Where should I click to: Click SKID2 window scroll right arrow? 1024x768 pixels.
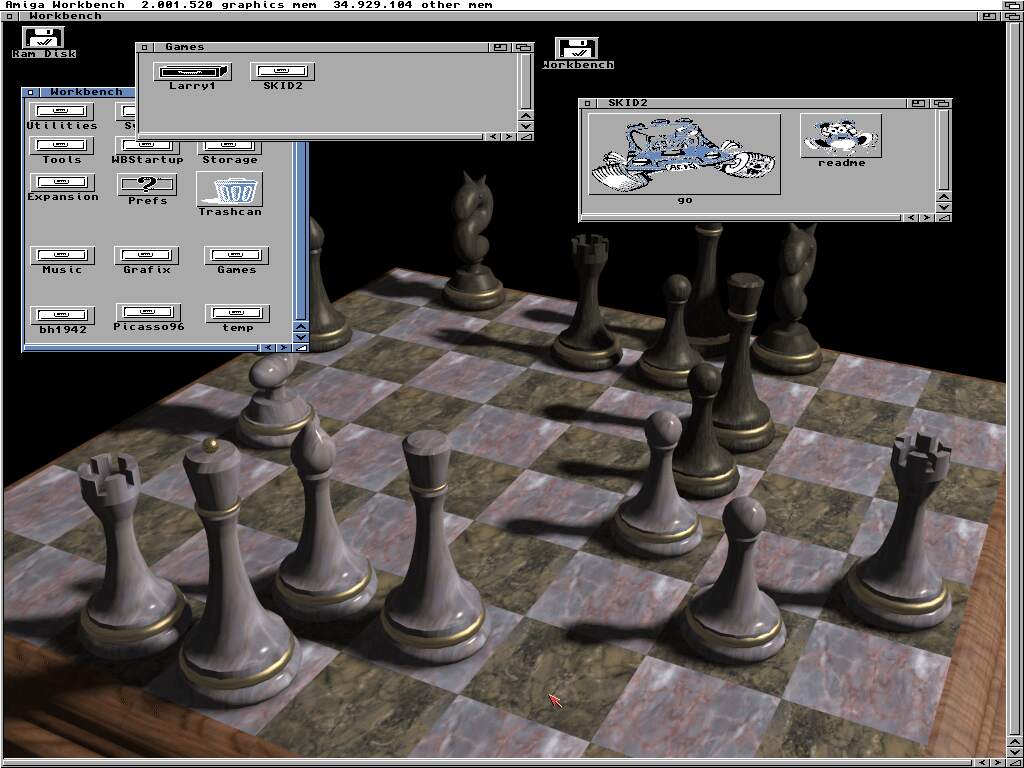(x=926, y=217)
